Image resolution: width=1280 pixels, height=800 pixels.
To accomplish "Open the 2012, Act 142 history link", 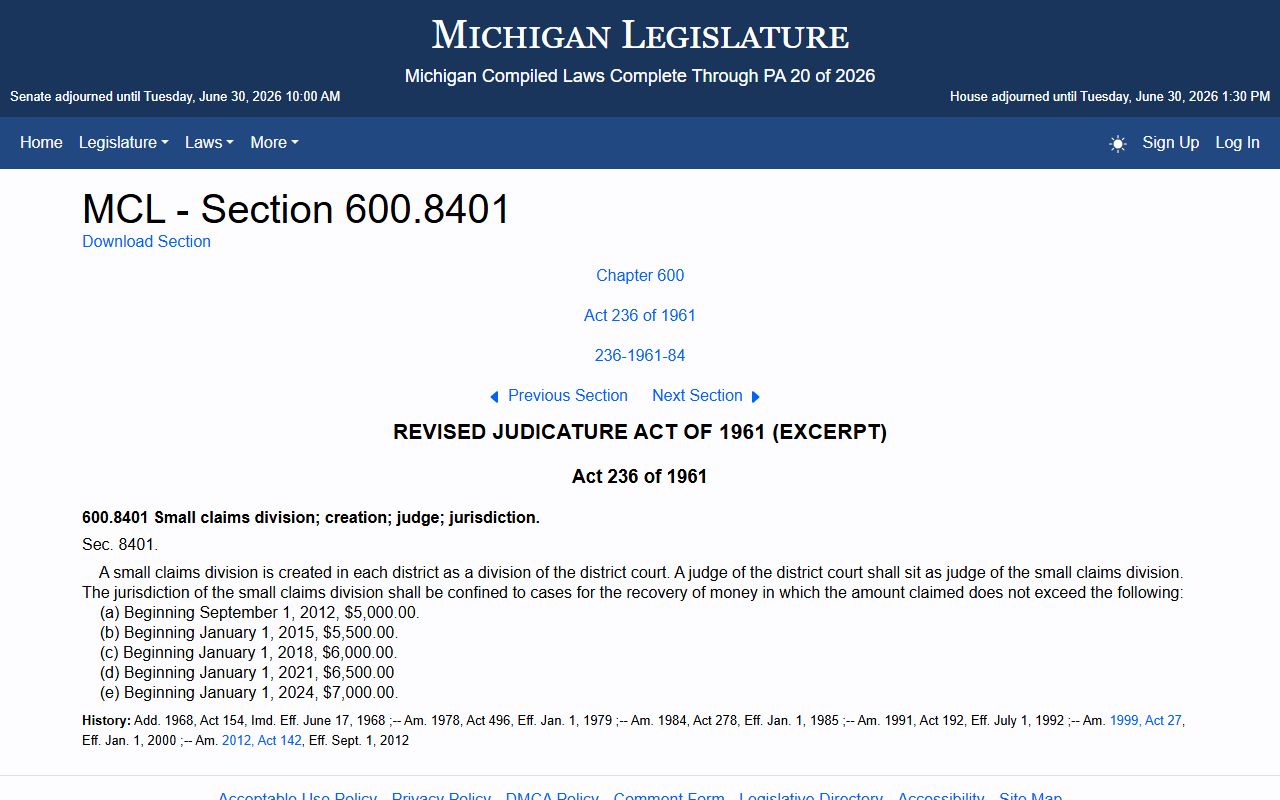I will pyautogui.click(x=262, y=741).
